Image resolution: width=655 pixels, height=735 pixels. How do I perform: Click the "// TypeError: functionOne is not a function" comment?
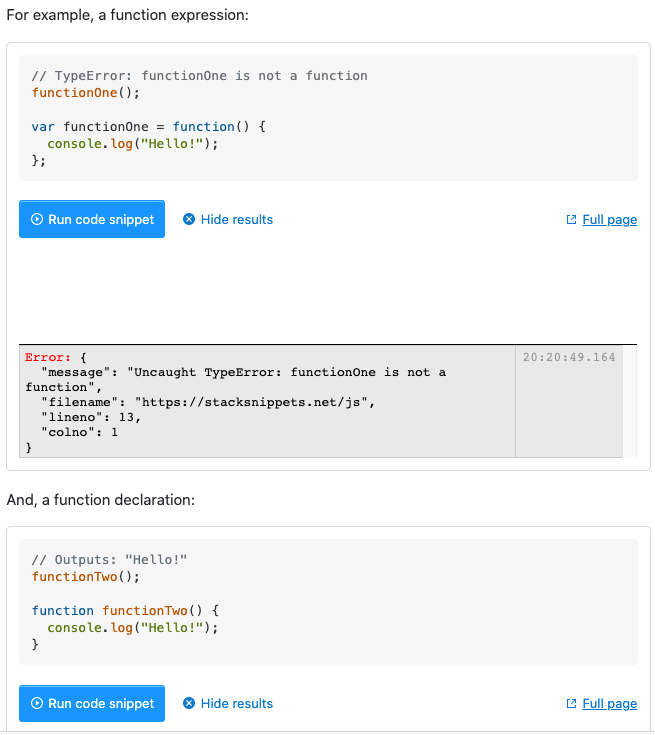pos(199,76)
